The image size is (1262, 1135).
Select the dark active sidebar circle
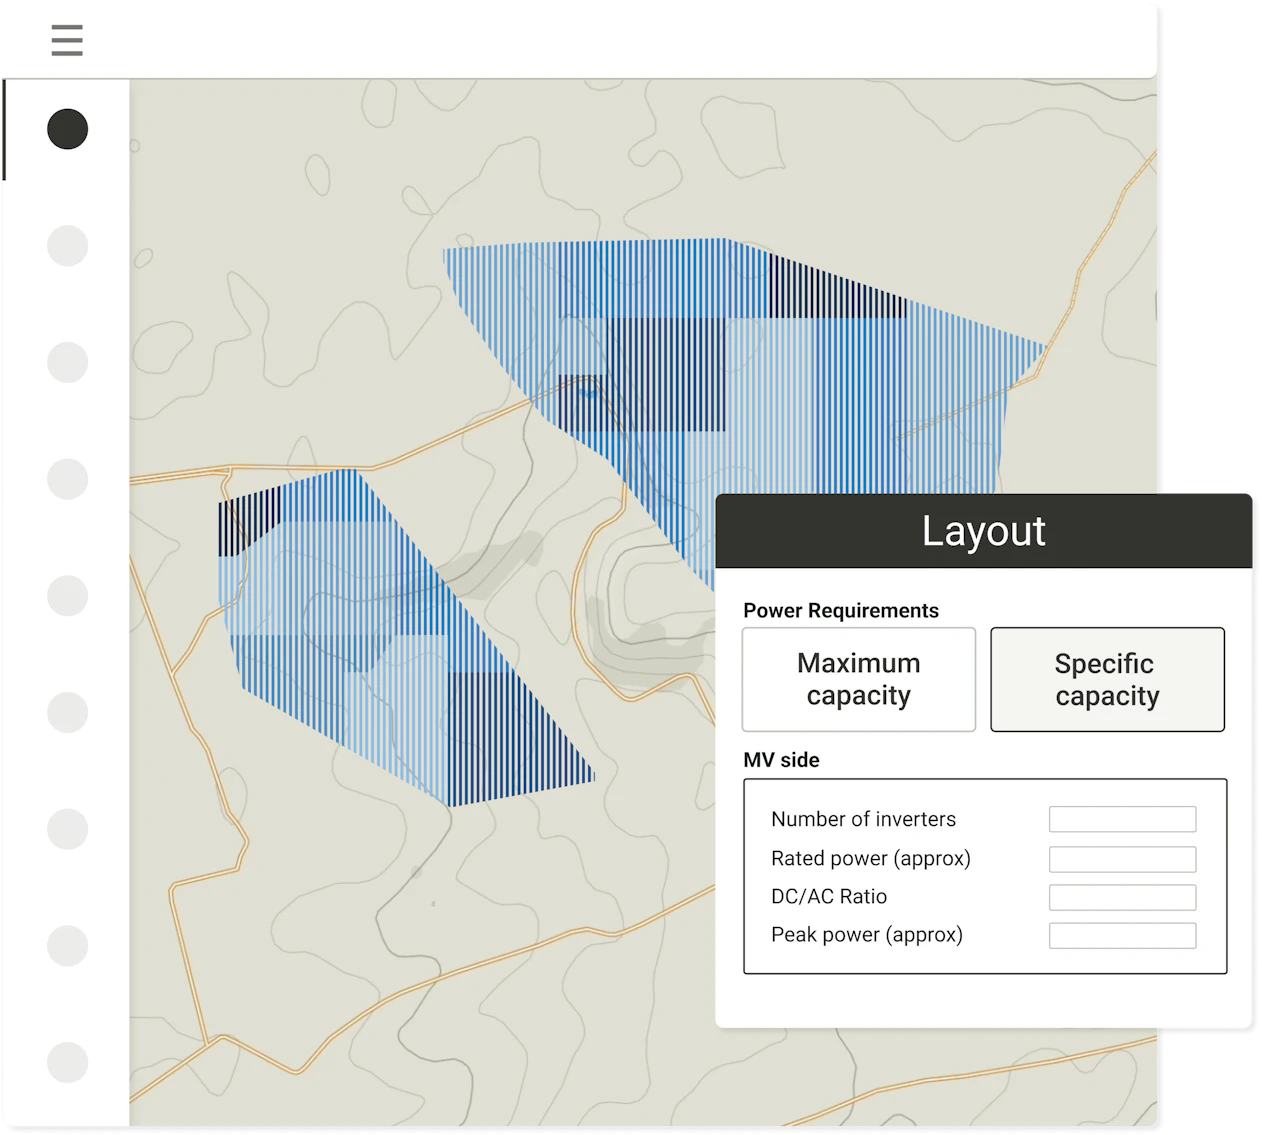point(68,129)
